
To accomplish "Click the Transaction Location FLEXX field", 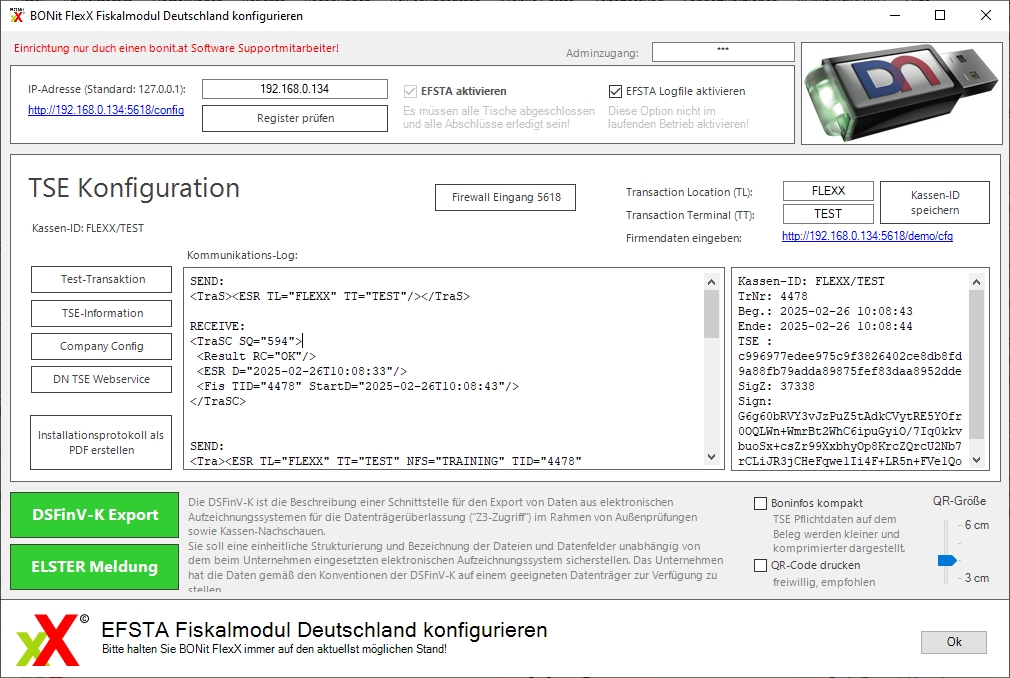I will click(x=828, y=191).
